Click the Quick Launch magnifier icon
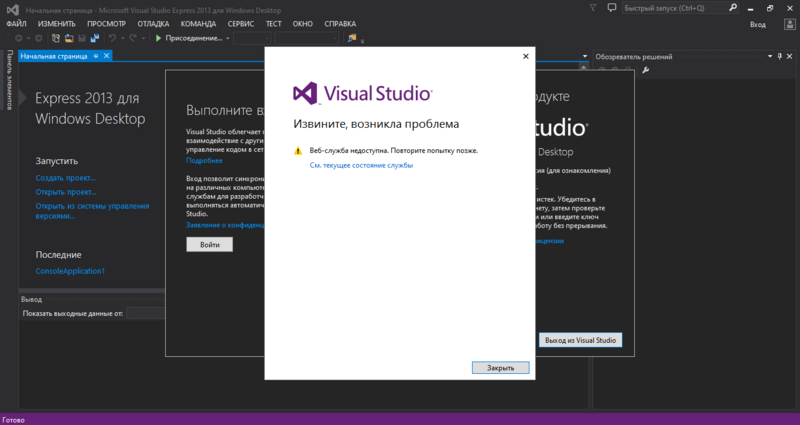 click(x=733, y=8)
